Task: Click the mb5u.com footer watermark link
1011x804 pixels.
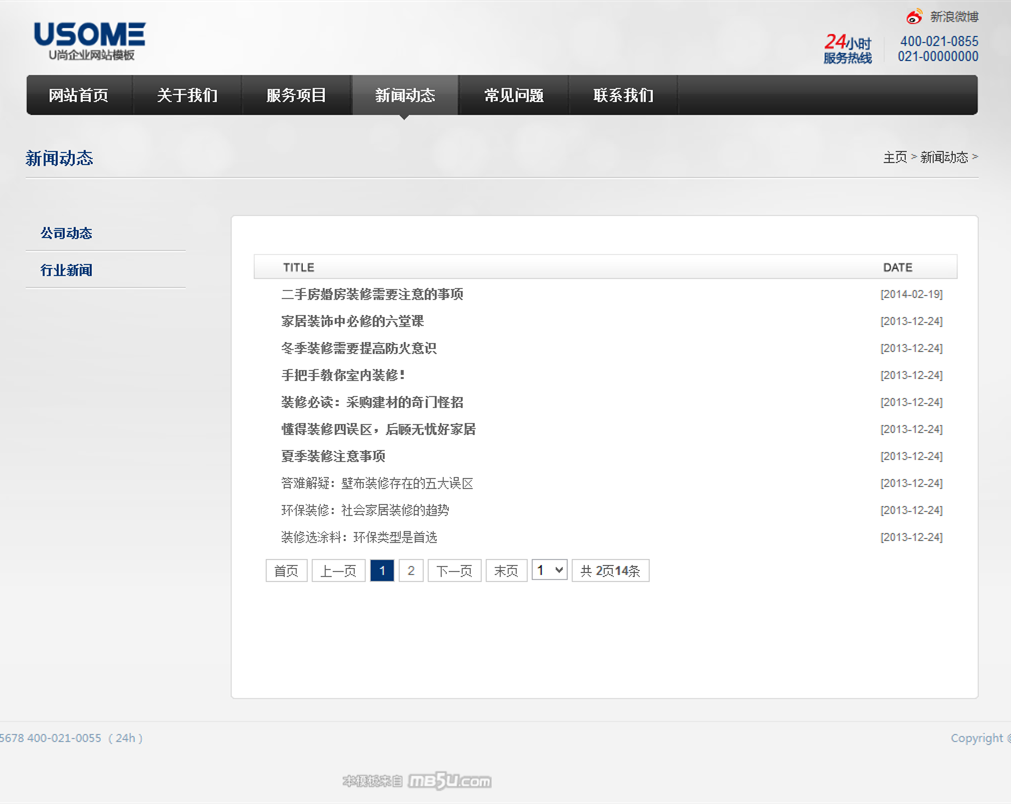Action: point(449,781)
